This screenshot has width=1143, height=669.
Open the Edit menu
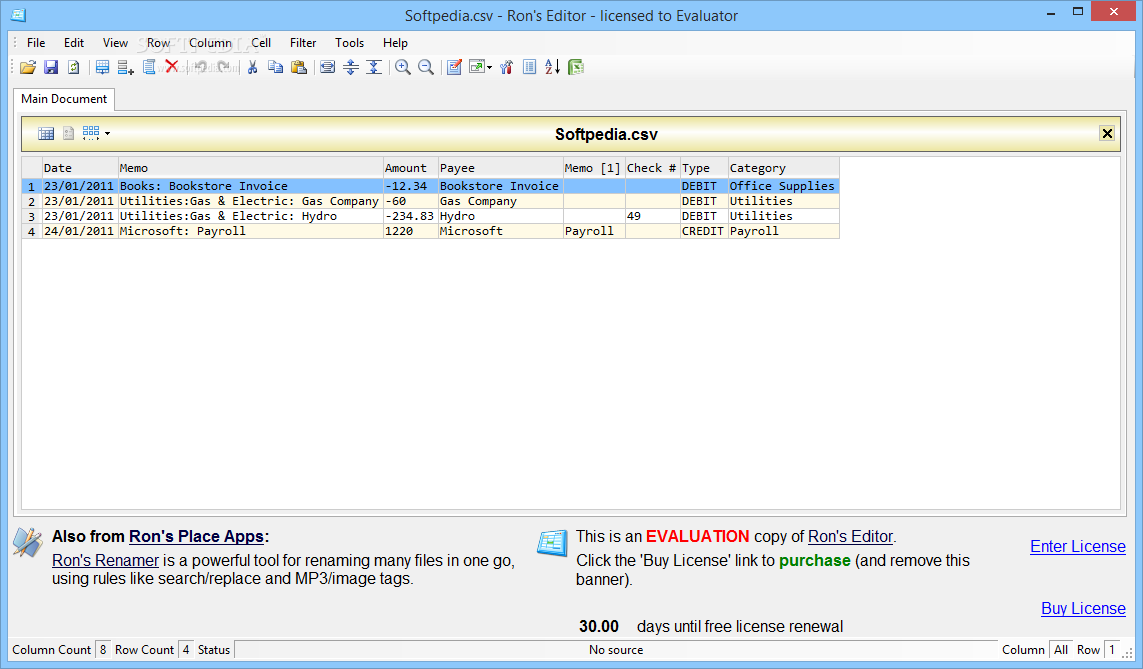(x=74, y=43)
